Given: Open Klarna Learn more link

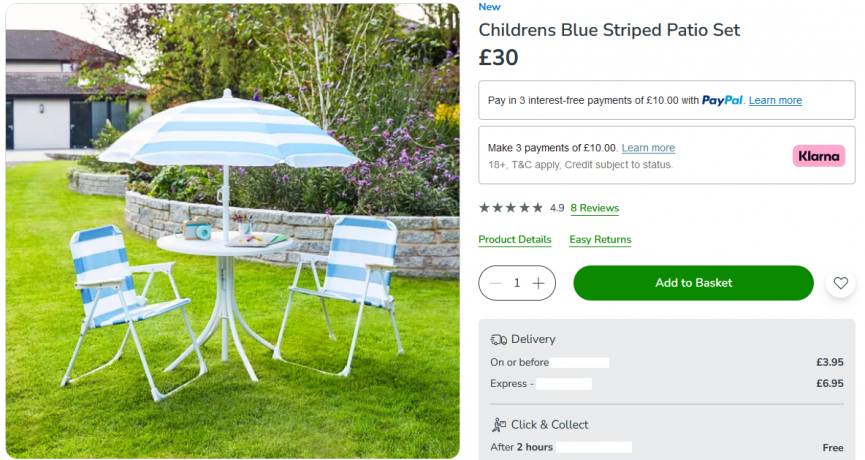Looking at the screenshot, I should click(648, 148).
